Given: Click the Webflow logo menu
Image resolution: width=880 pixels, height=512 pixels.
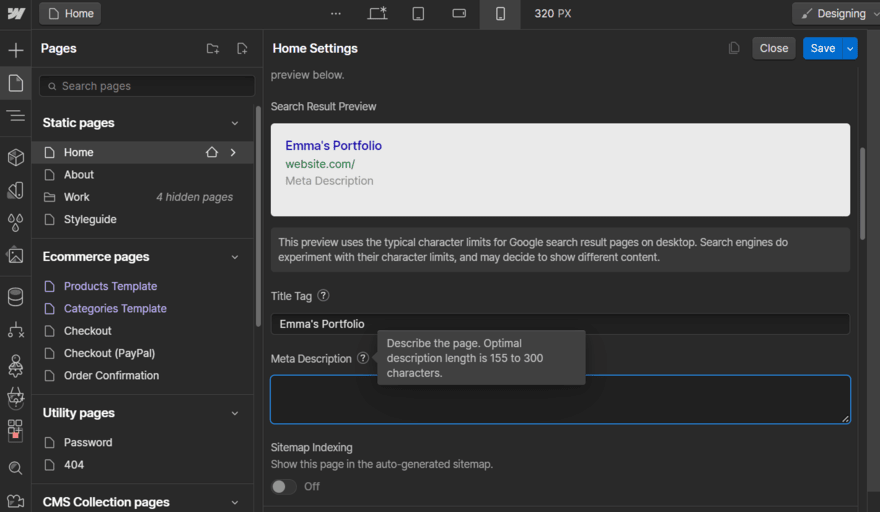Looking at the screenshot, I should pos(16,13).
